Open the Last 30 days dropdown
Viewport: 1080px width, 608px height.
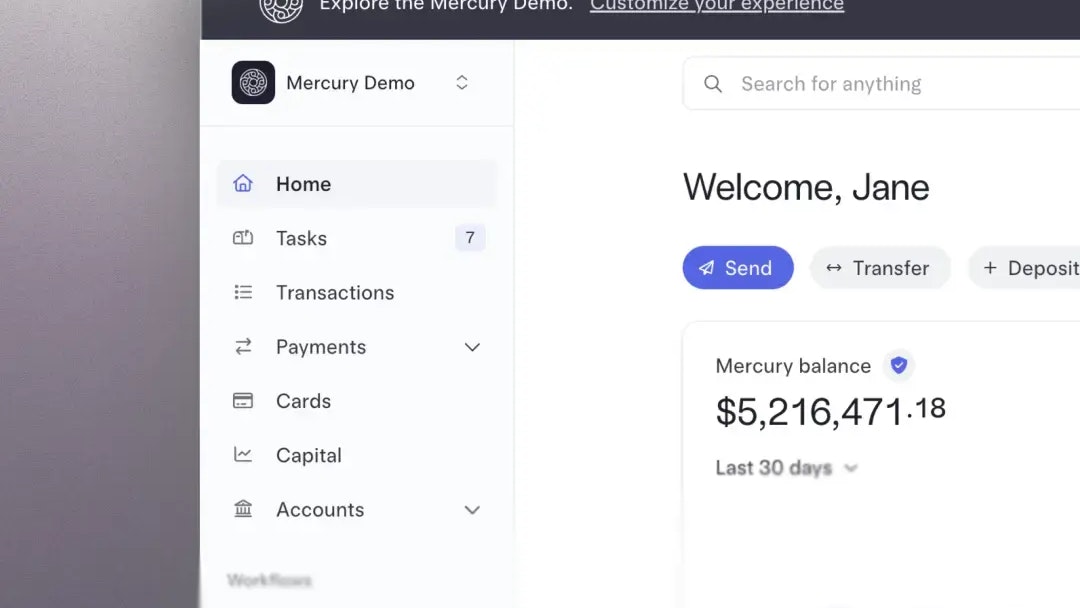788,467
